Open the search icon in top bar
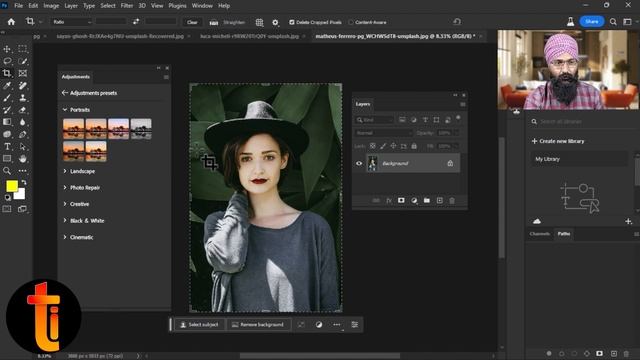640x360 pixels. (613, 22)
